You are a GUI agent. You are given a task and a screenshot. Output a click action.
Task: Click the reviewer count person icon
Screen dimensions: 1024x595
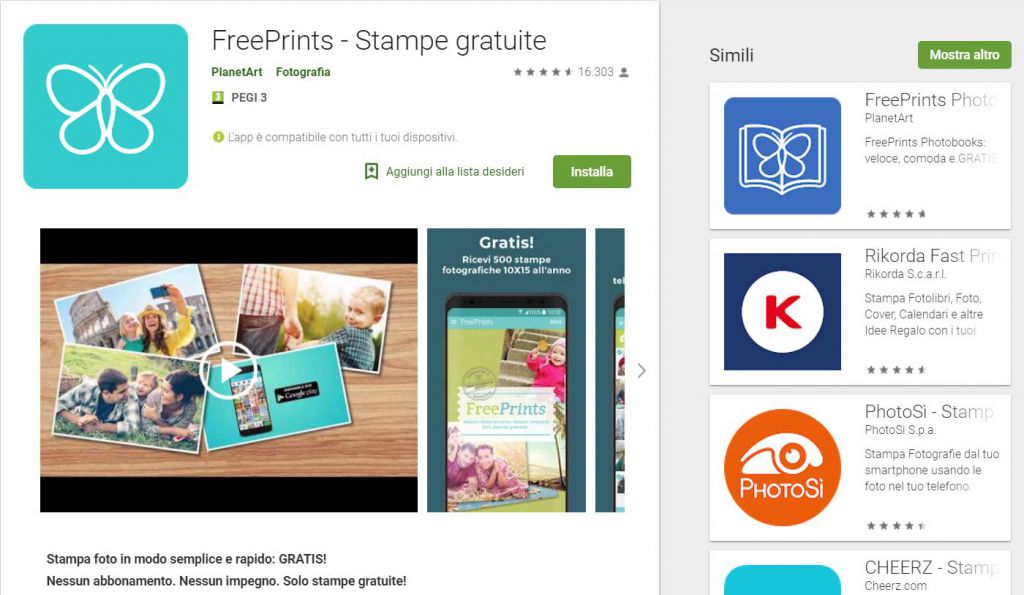pos(624,72)
